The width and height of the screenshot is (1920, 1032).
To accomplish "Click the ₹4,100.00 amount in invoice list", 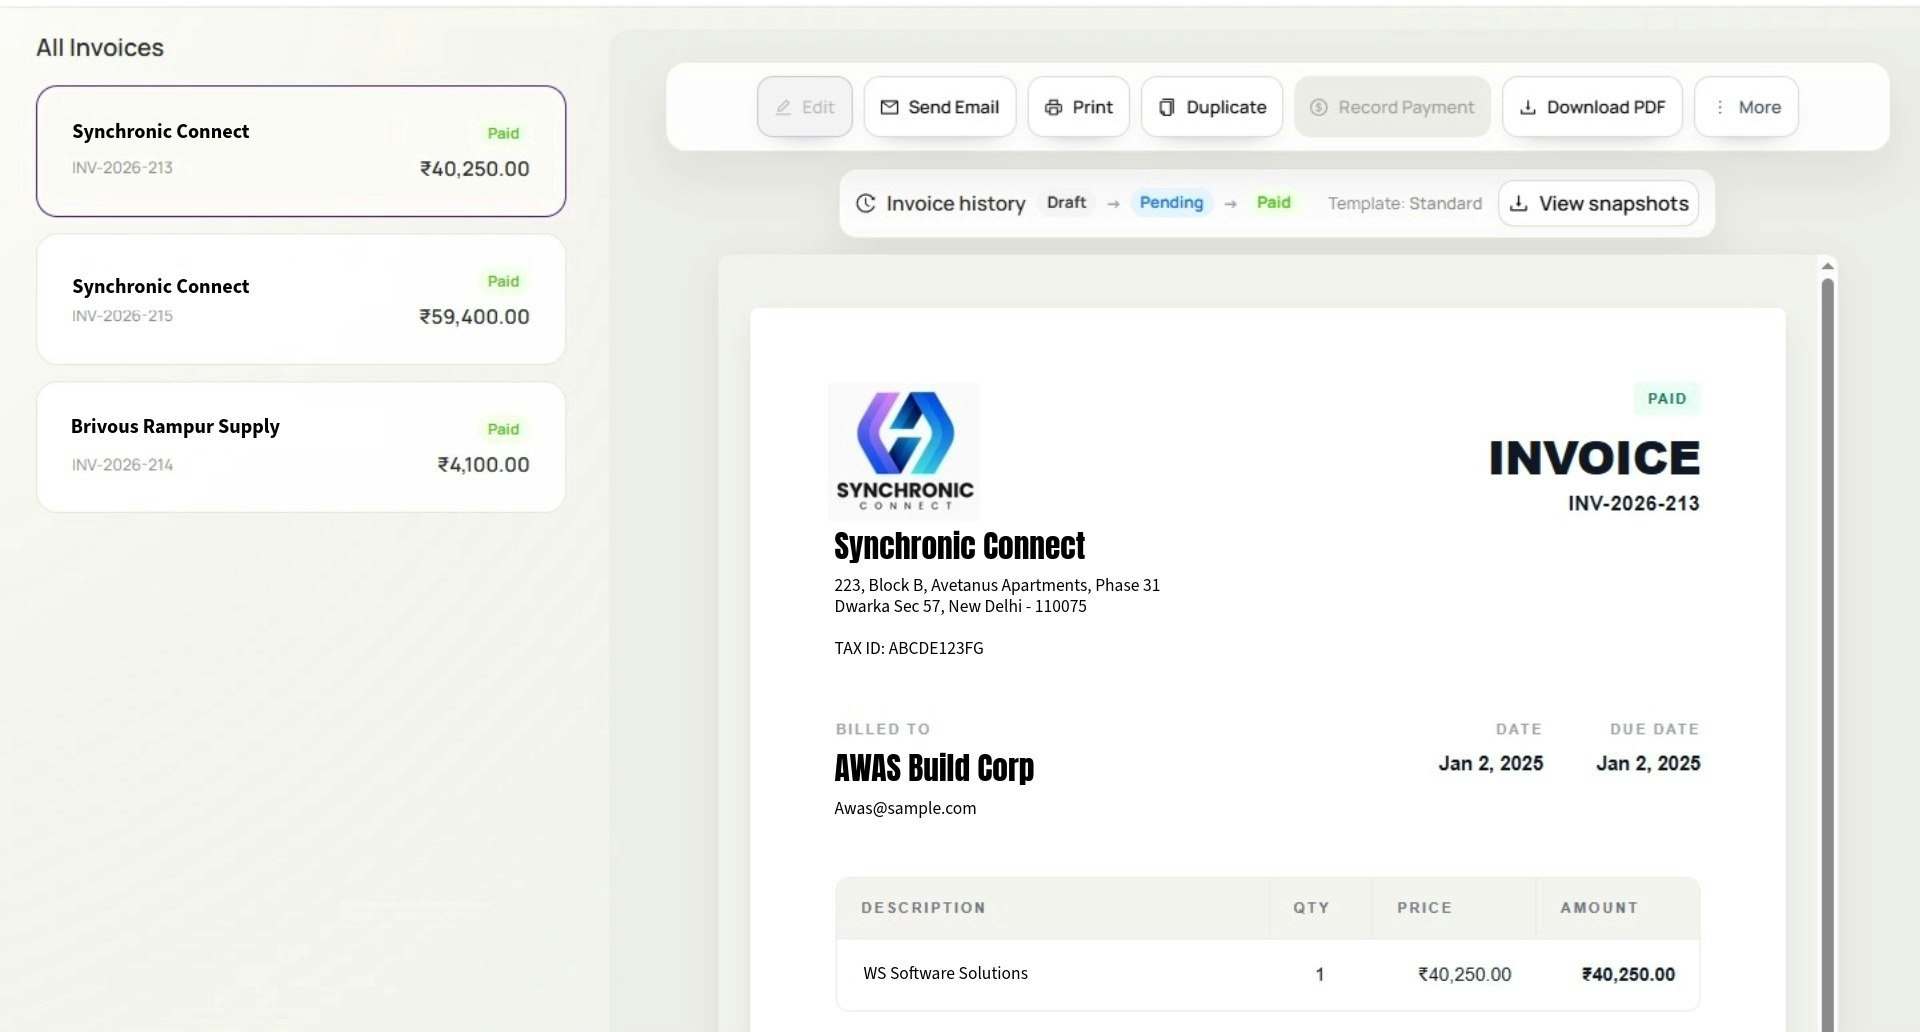I will click(x=483, y=465).
